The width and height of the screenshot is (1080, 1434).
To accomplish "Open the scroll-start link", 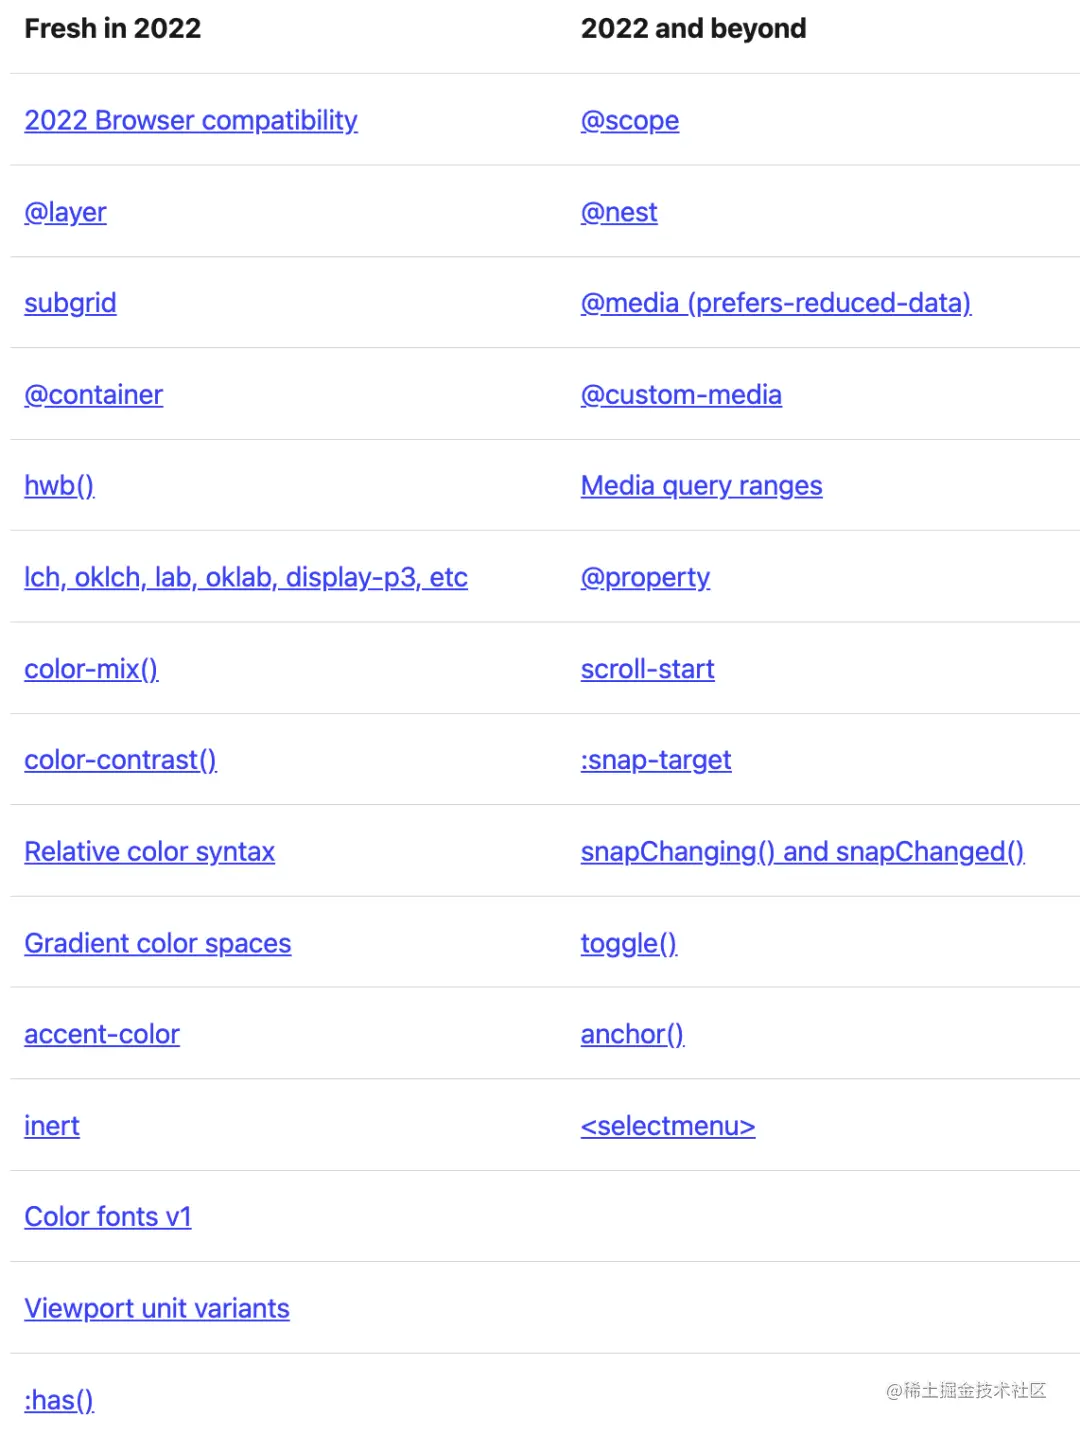I will click(x=648, y=669).
